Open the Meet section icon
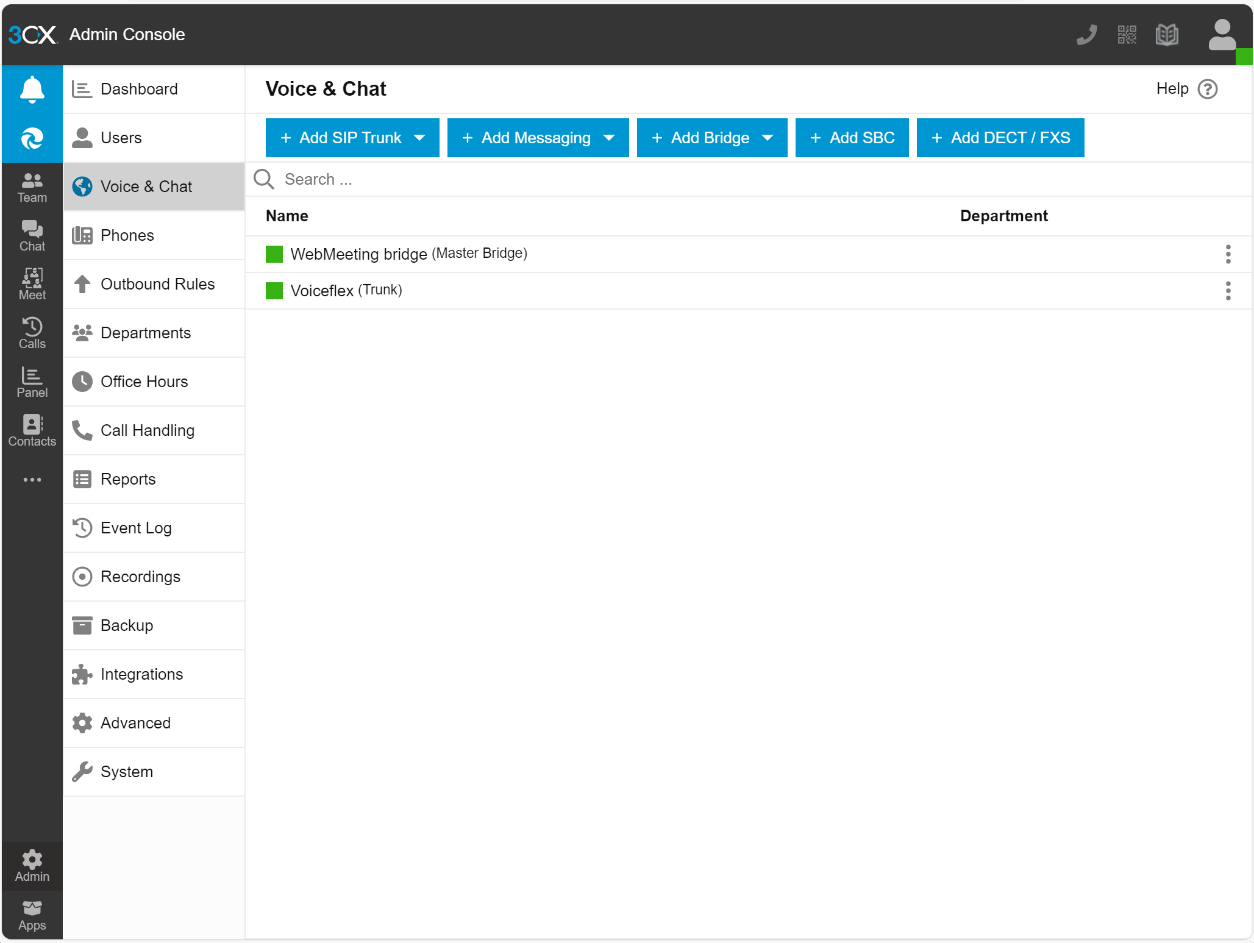The image size is (1254, 943). [x=31, y=284]
